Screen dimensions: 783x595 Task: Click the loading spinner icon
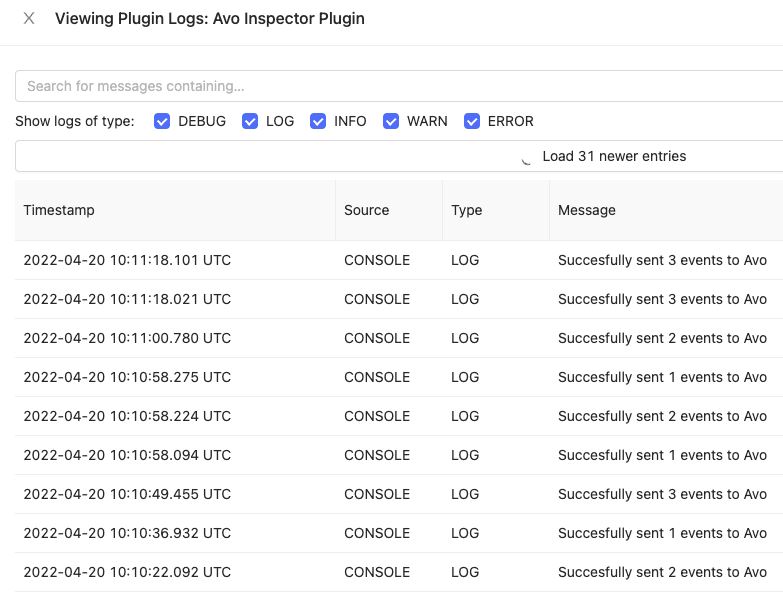pyautogui.click(x=527, y=157)
